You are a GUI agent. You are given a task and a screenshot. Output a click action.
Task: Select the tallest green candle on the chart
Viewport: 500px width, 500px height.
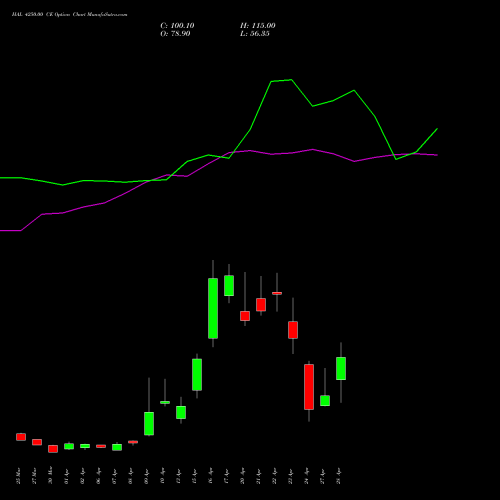point(213,308)
